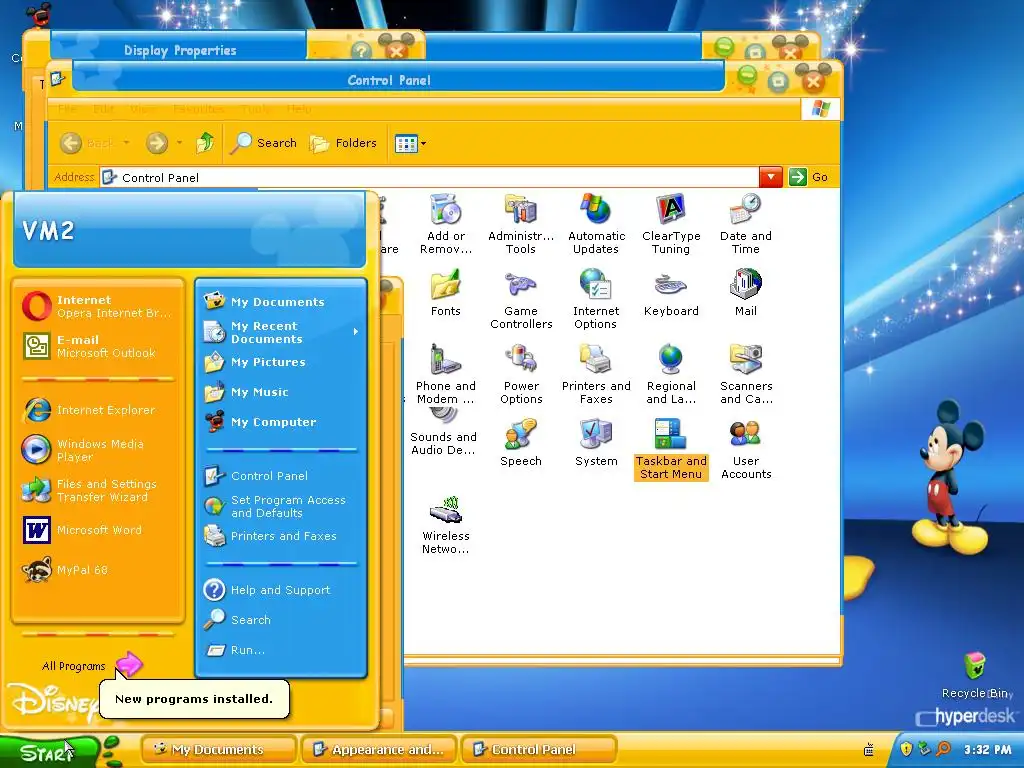Switch to Appearance and... taskbar button
Viewport: 1024px width, 768px height.
tap(379, 750)
